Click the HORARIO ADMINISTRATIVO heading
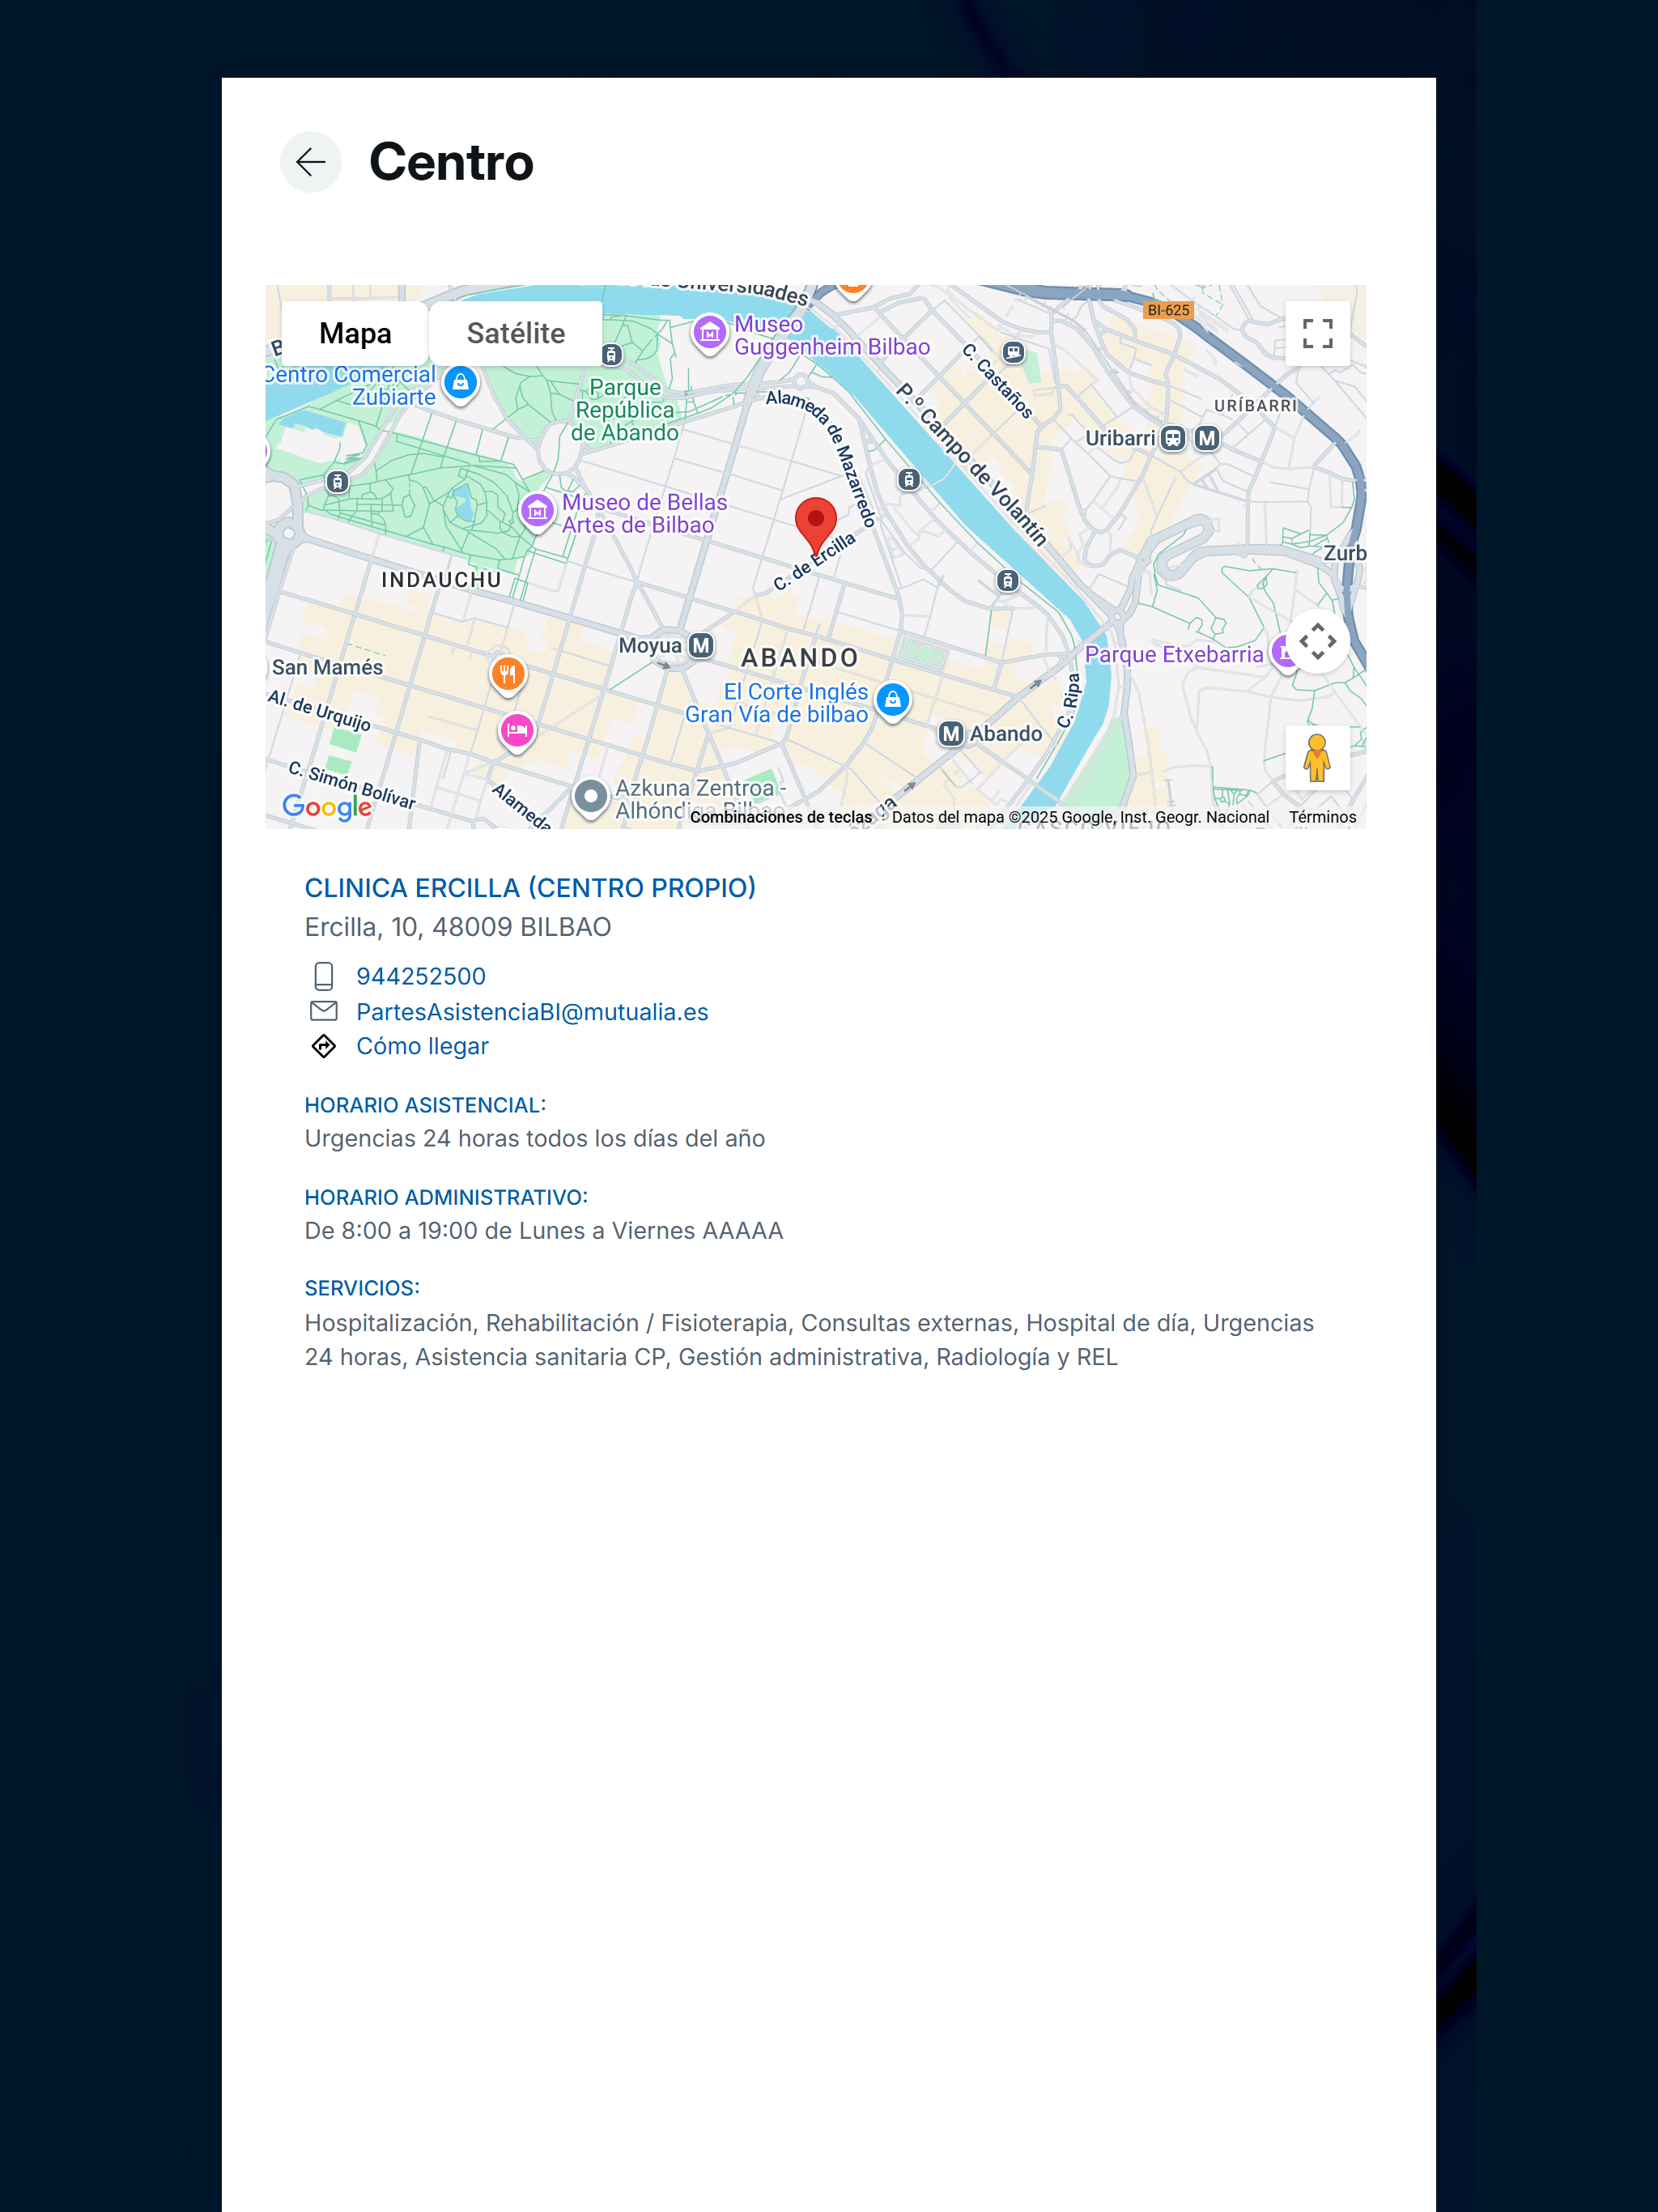The height and width of the screenshot is (2212, 1658). (x=446, y=1197)
